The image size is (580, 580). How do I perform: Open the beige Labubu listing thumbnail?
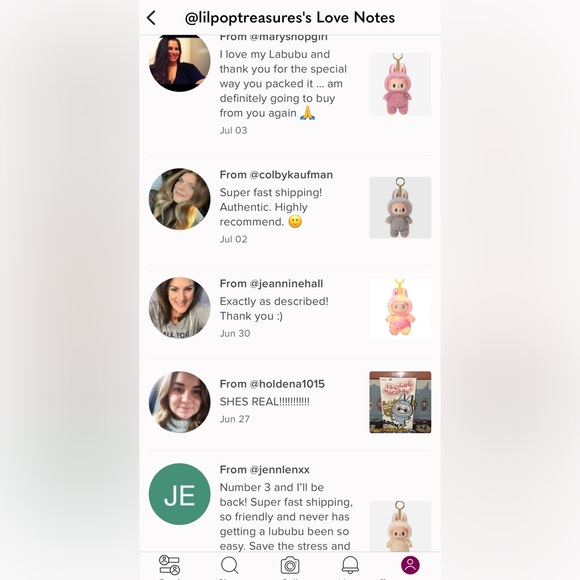click(400, 526)
